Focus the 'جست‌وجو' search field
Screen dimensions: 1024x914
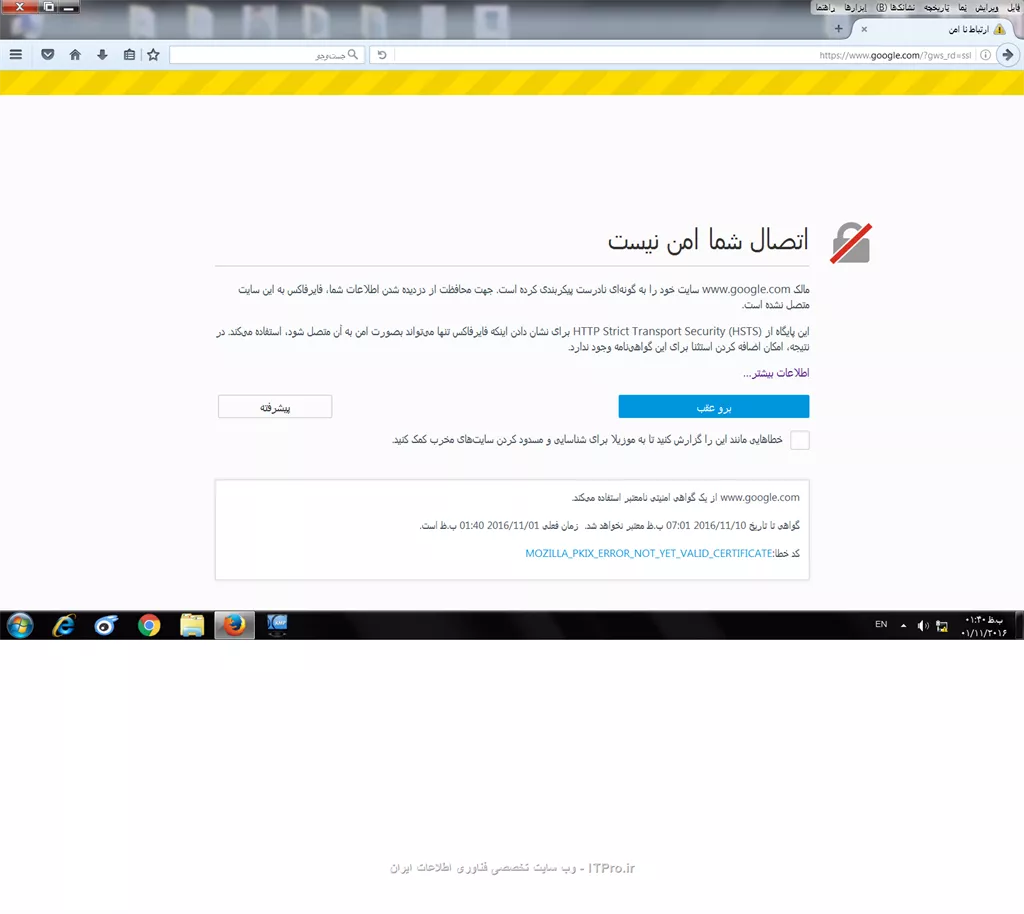click(x=266, y=55)
